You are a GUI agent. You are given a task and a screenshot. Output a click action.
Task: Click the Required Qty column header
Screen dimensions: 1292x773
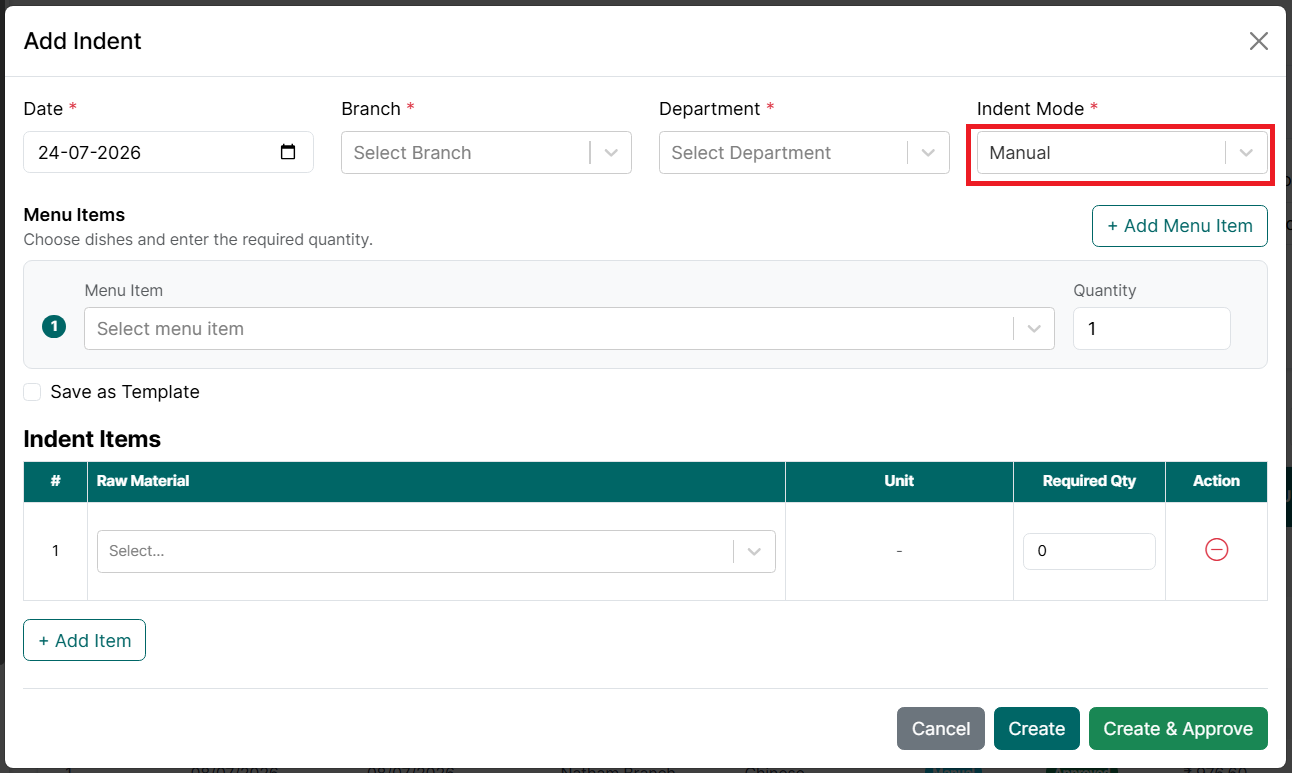1089,481
